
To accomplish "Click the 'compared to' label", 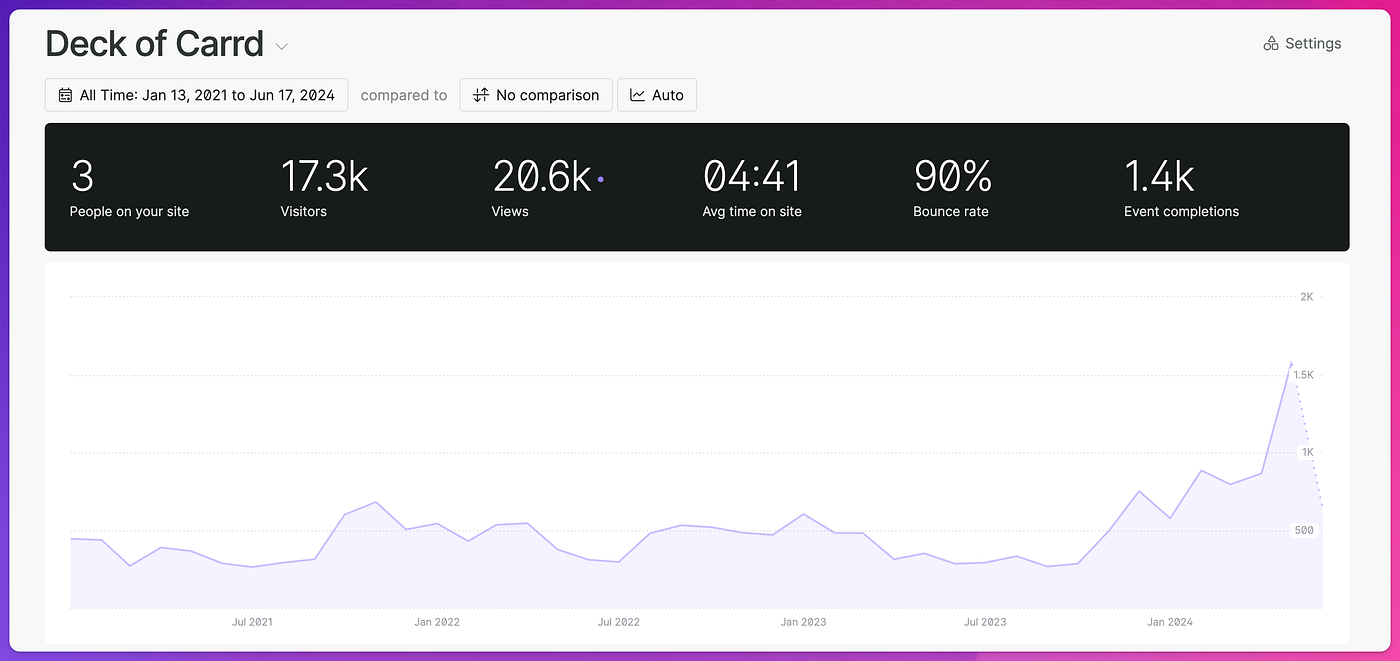I will [x=404, y=95].
